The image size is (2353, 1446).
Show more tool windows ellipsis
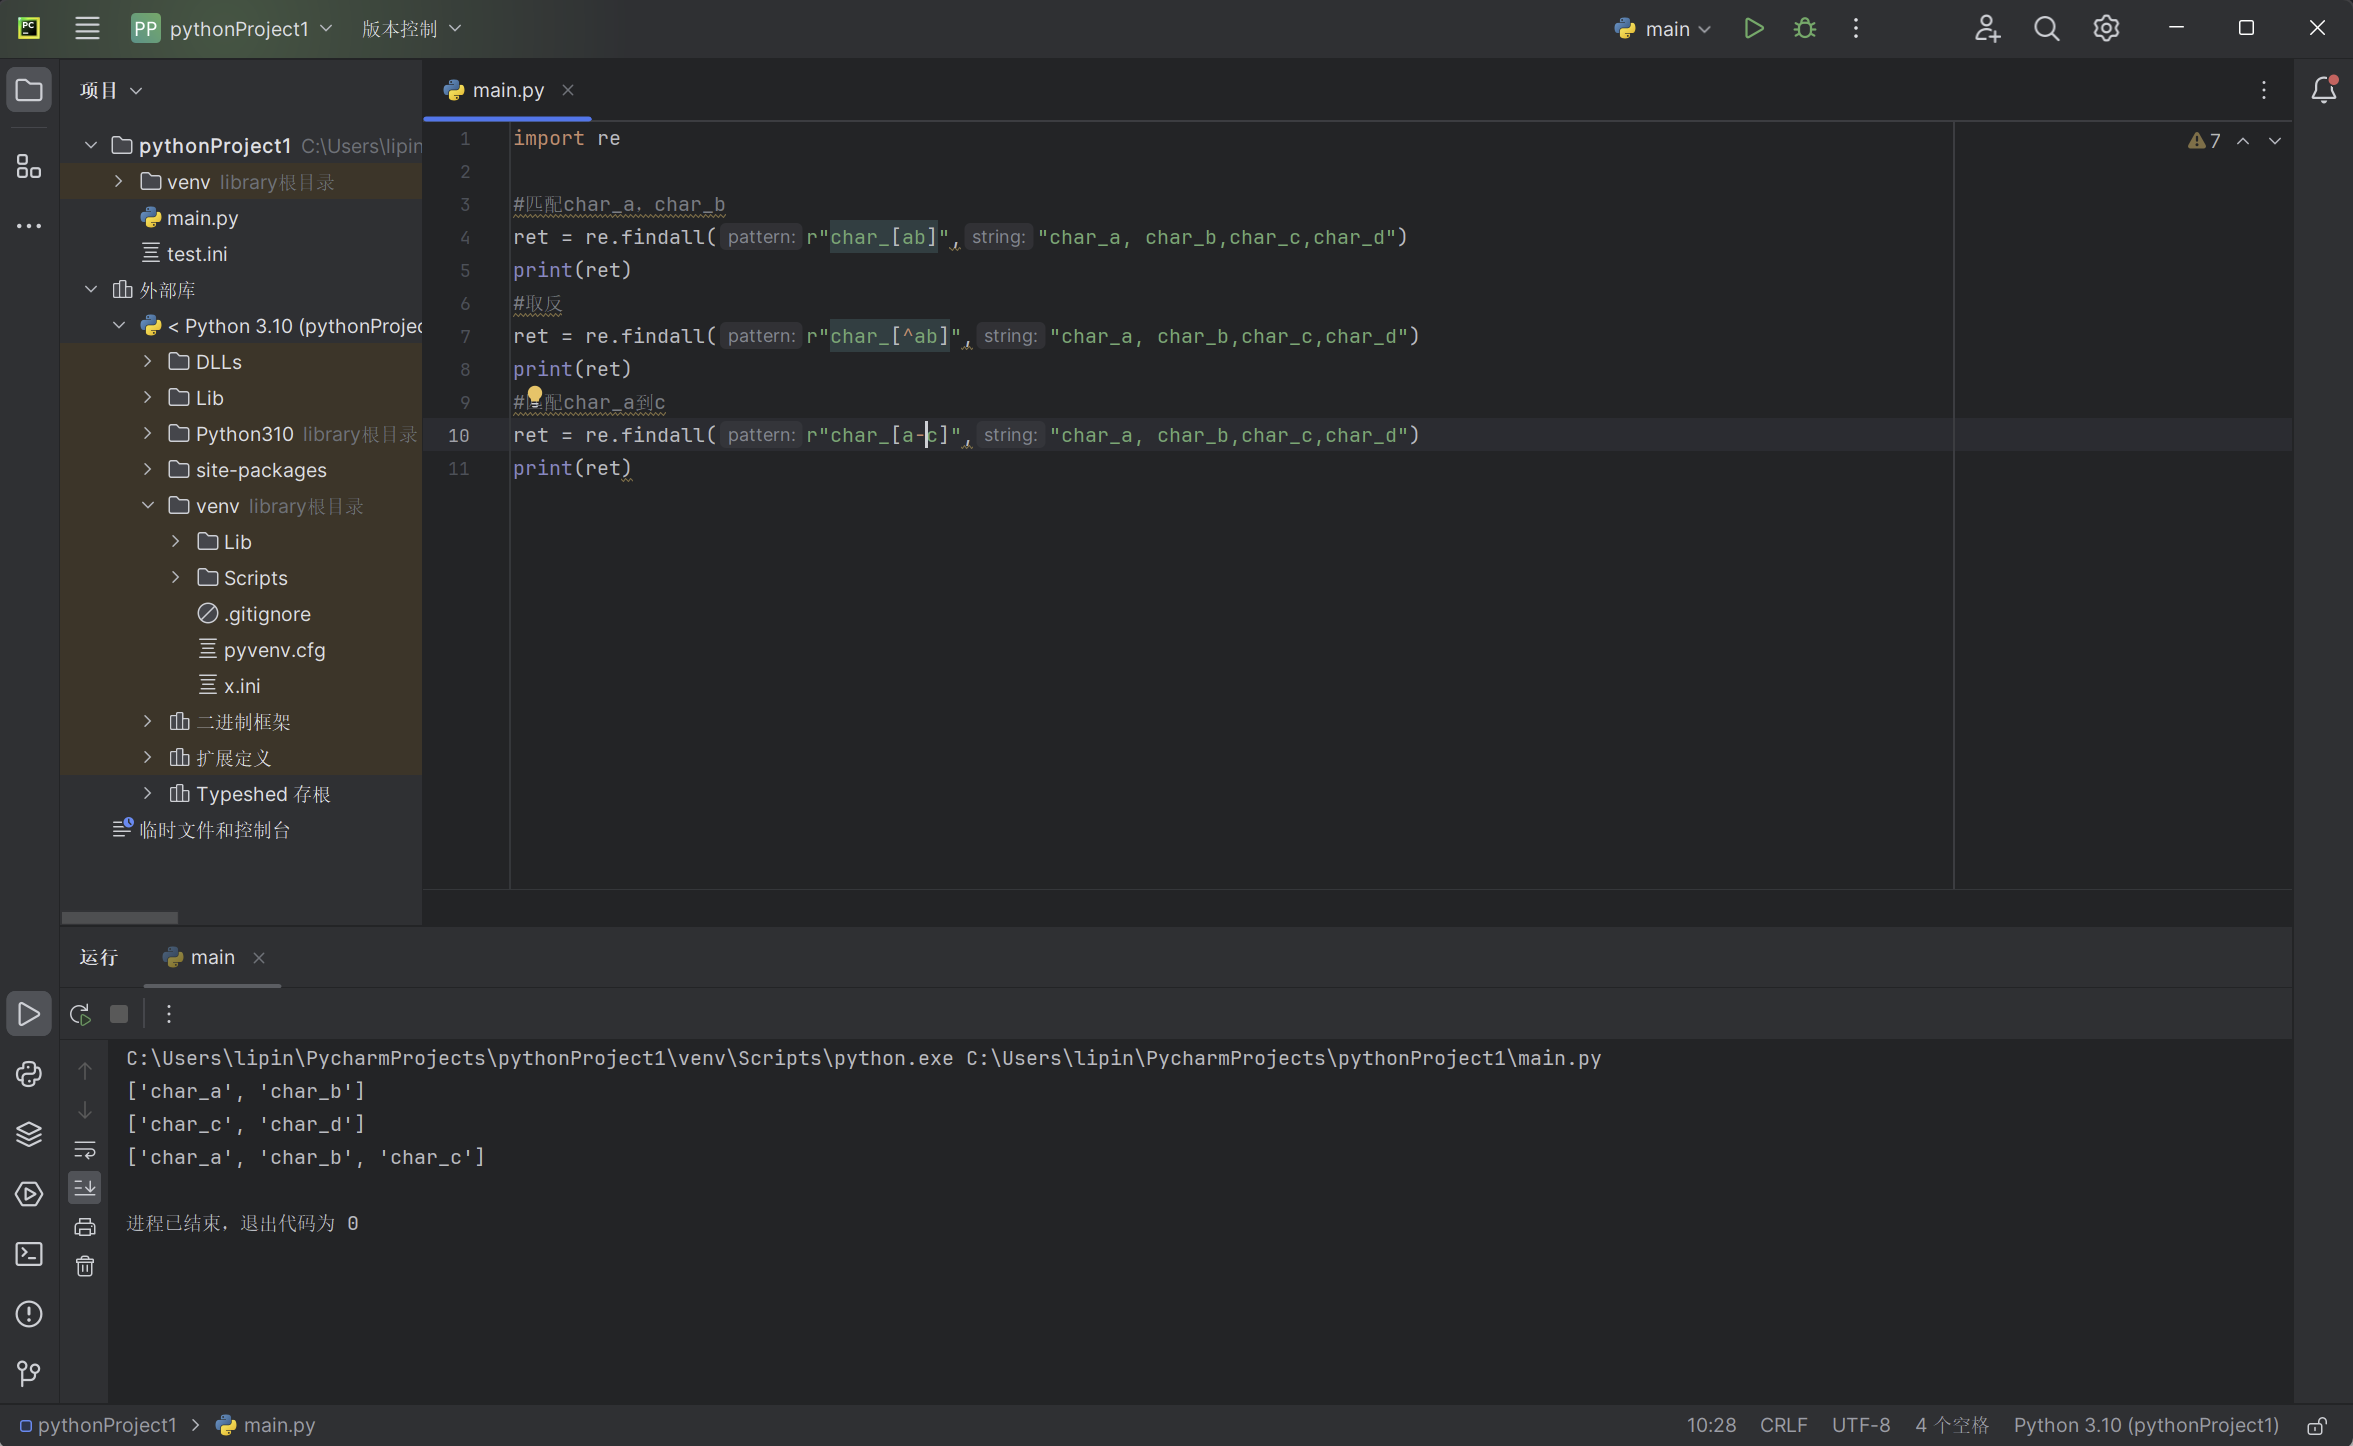(x=29, y=226)
